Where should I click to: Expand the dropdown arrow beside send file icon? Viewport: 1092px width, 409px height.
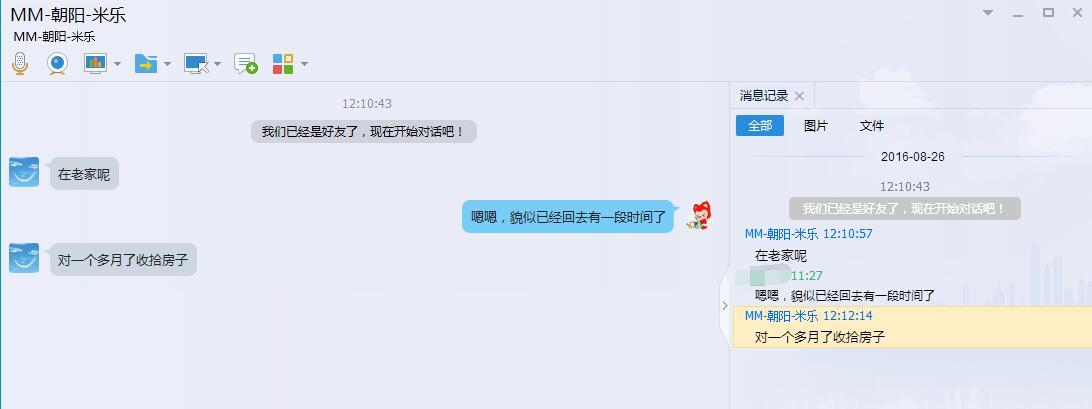click(167, 64)
